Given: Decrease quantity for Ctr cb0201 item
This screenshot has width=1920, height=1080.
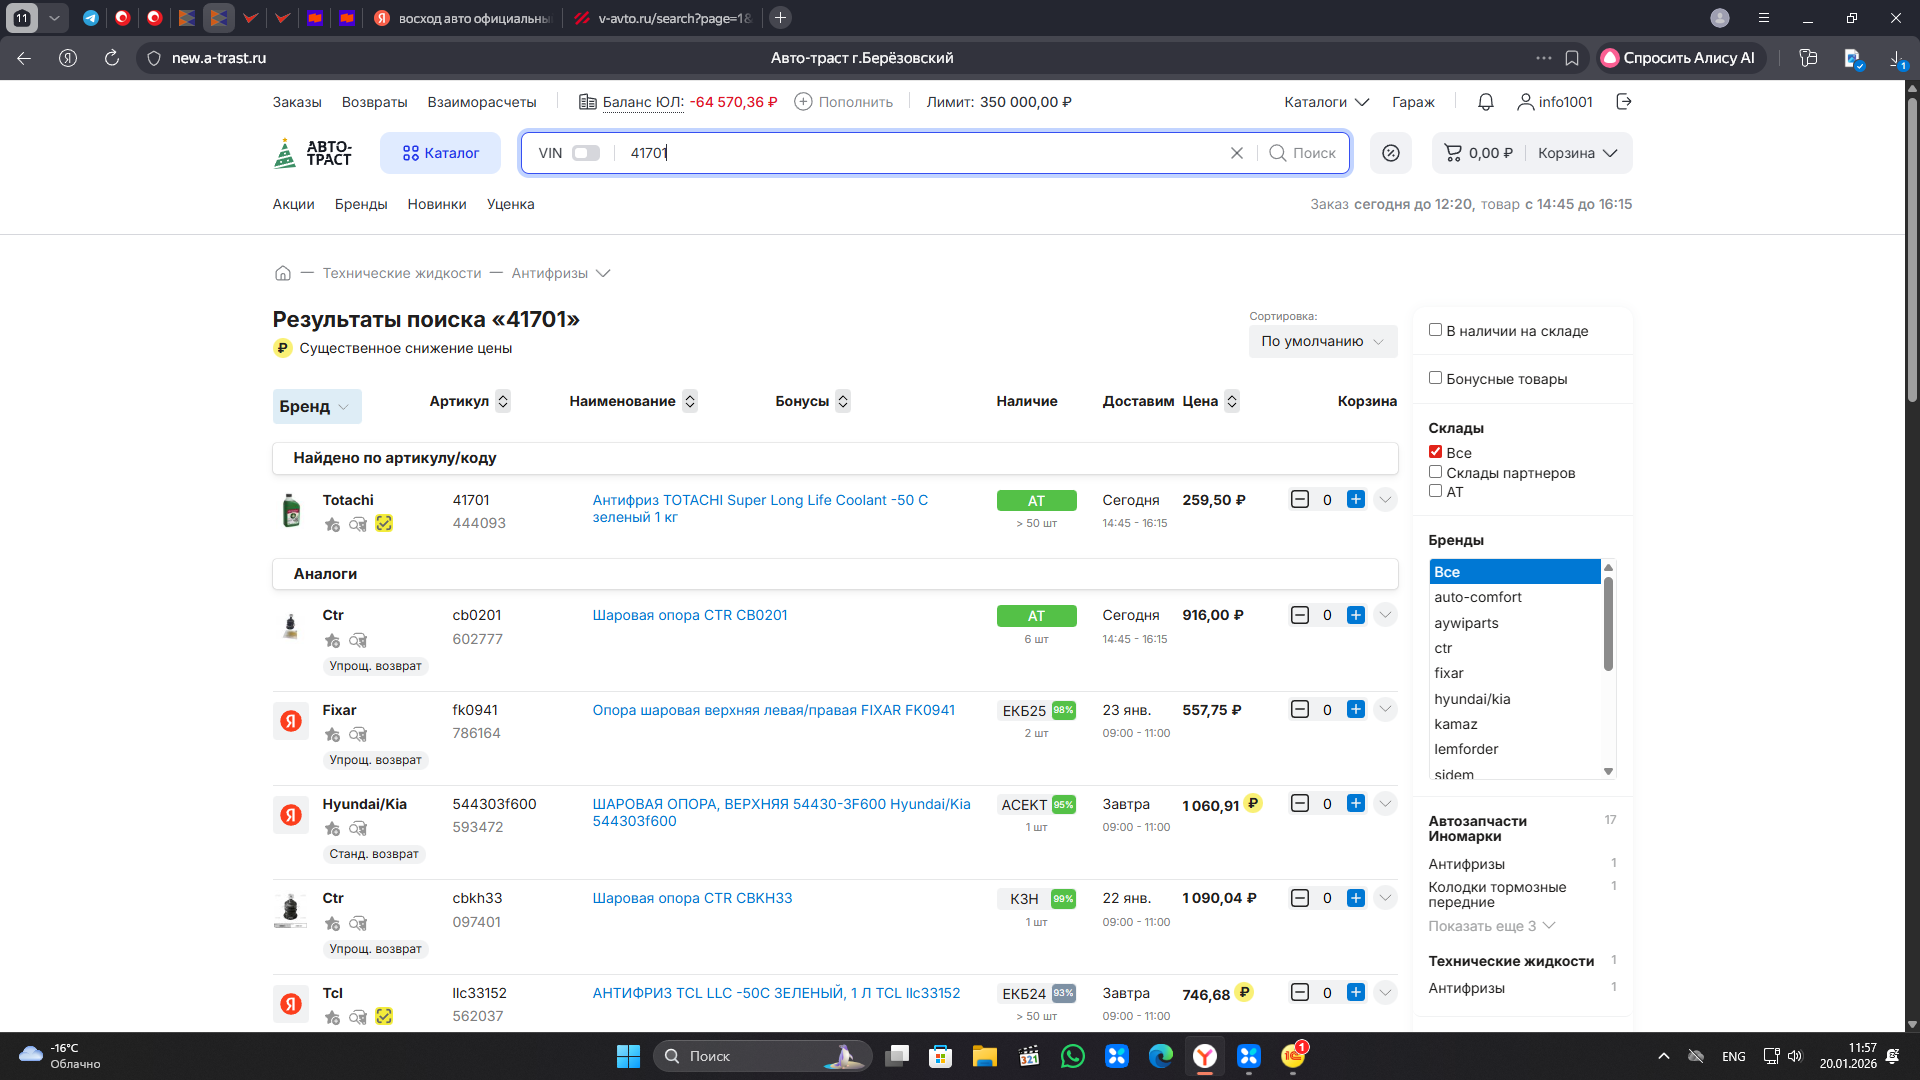Looking at the screenshot, I should click(1300, 615).
